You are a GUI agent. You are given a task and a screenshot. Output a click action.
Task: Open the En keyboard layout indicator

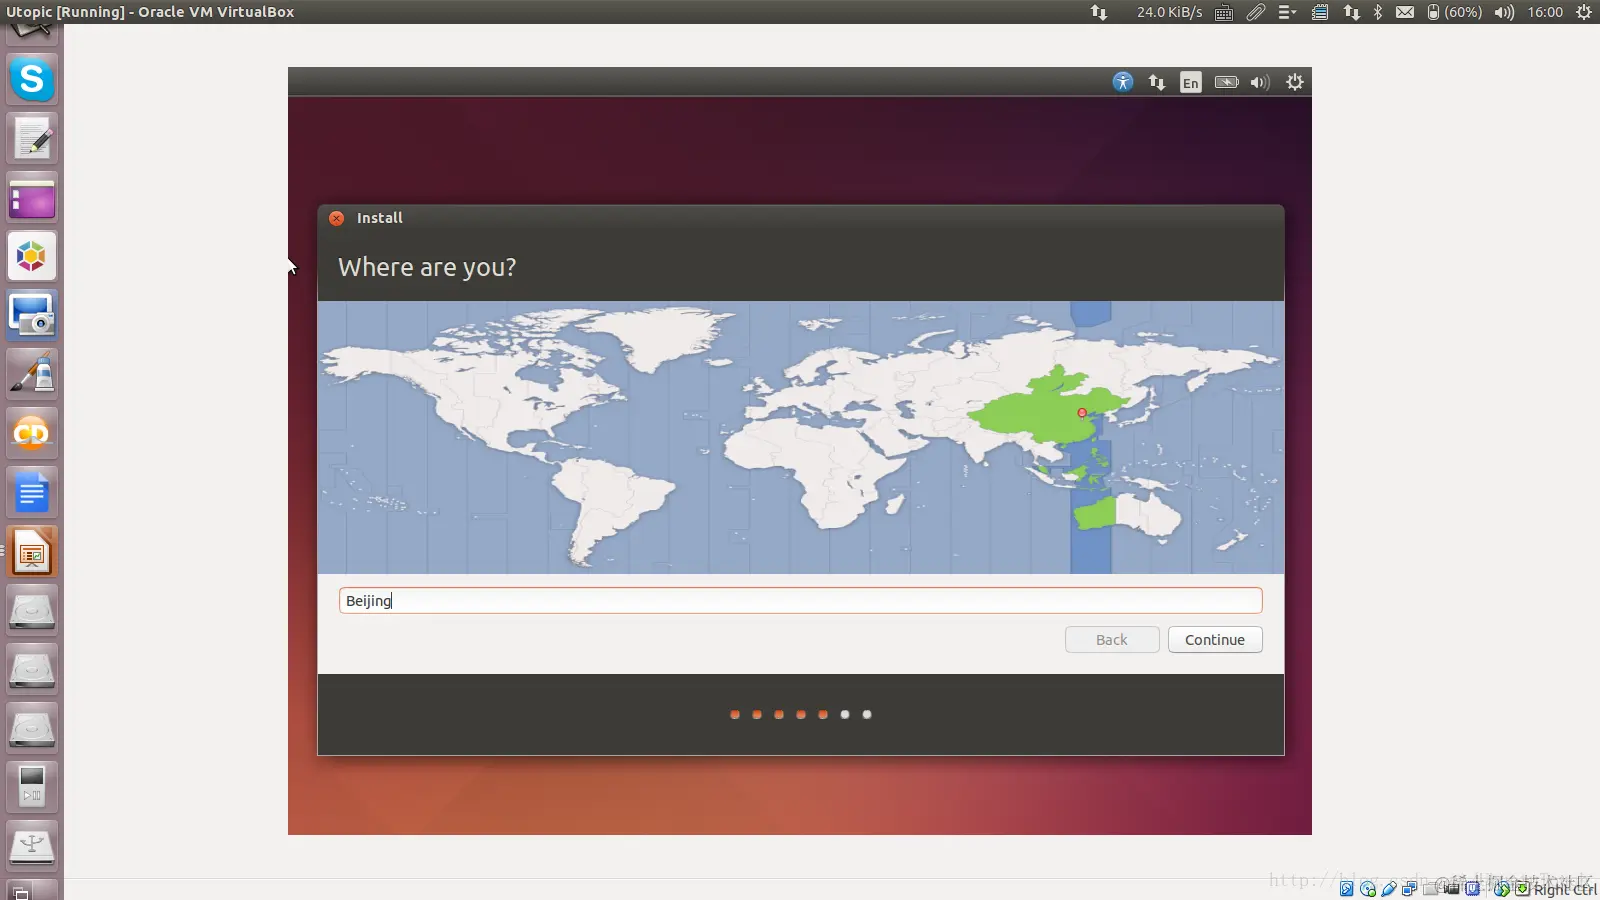pos(1190,82)
